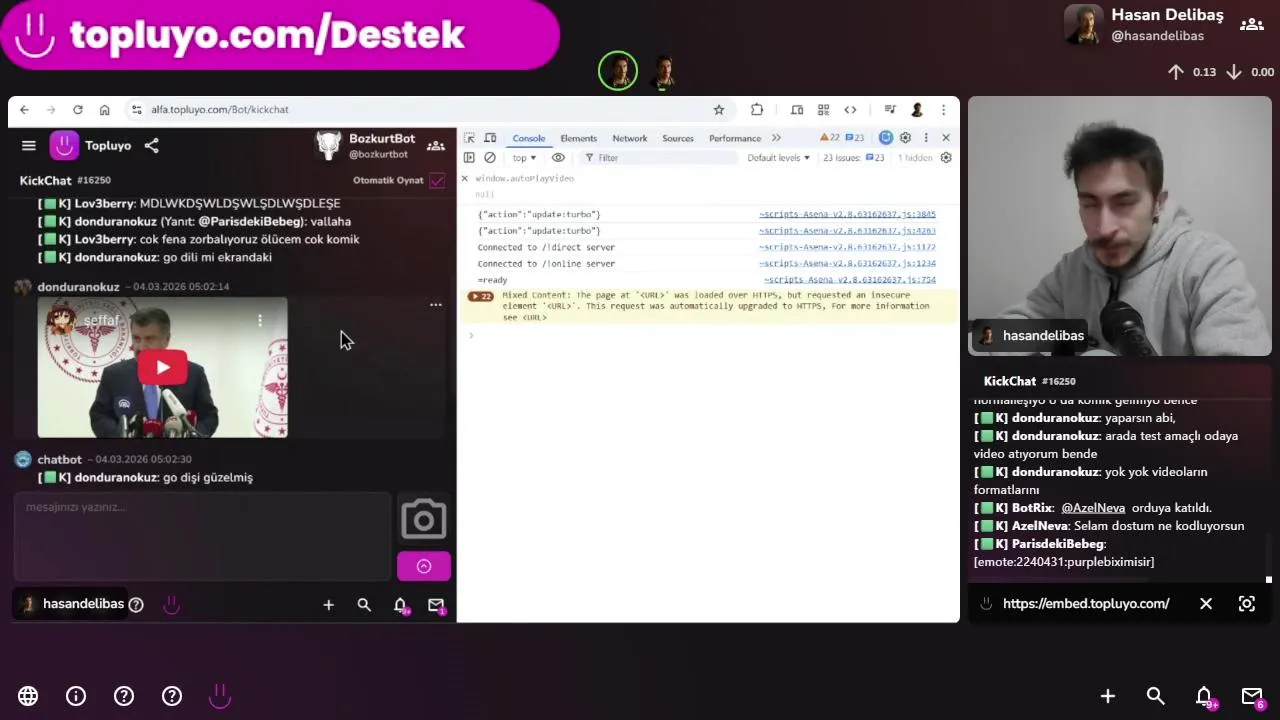1280x720 pixels.
Task: Open DevTools settings gear
Action: point(905,138)
